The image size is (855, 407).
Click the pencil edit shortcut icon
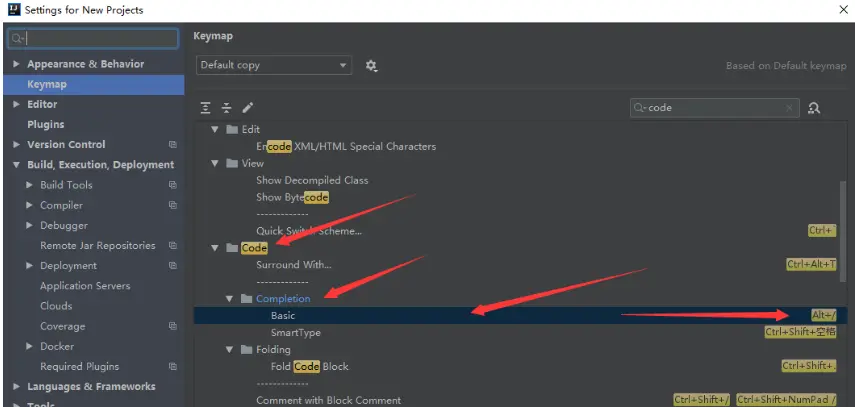tap(248, 108)
